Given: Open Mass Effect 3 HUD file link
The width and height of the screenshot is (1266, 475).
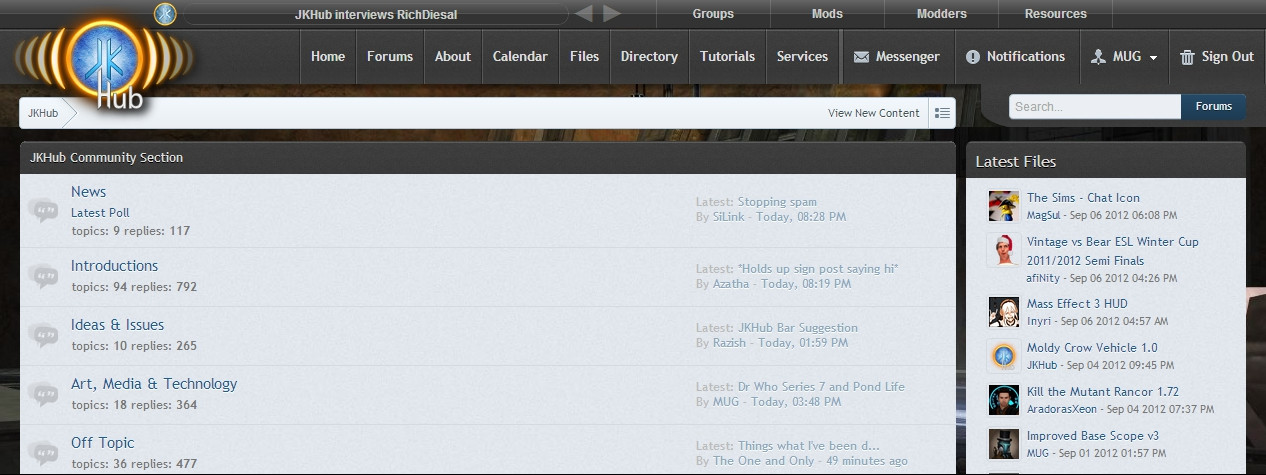Looking at the screenshot, I should click(1077, 304).
